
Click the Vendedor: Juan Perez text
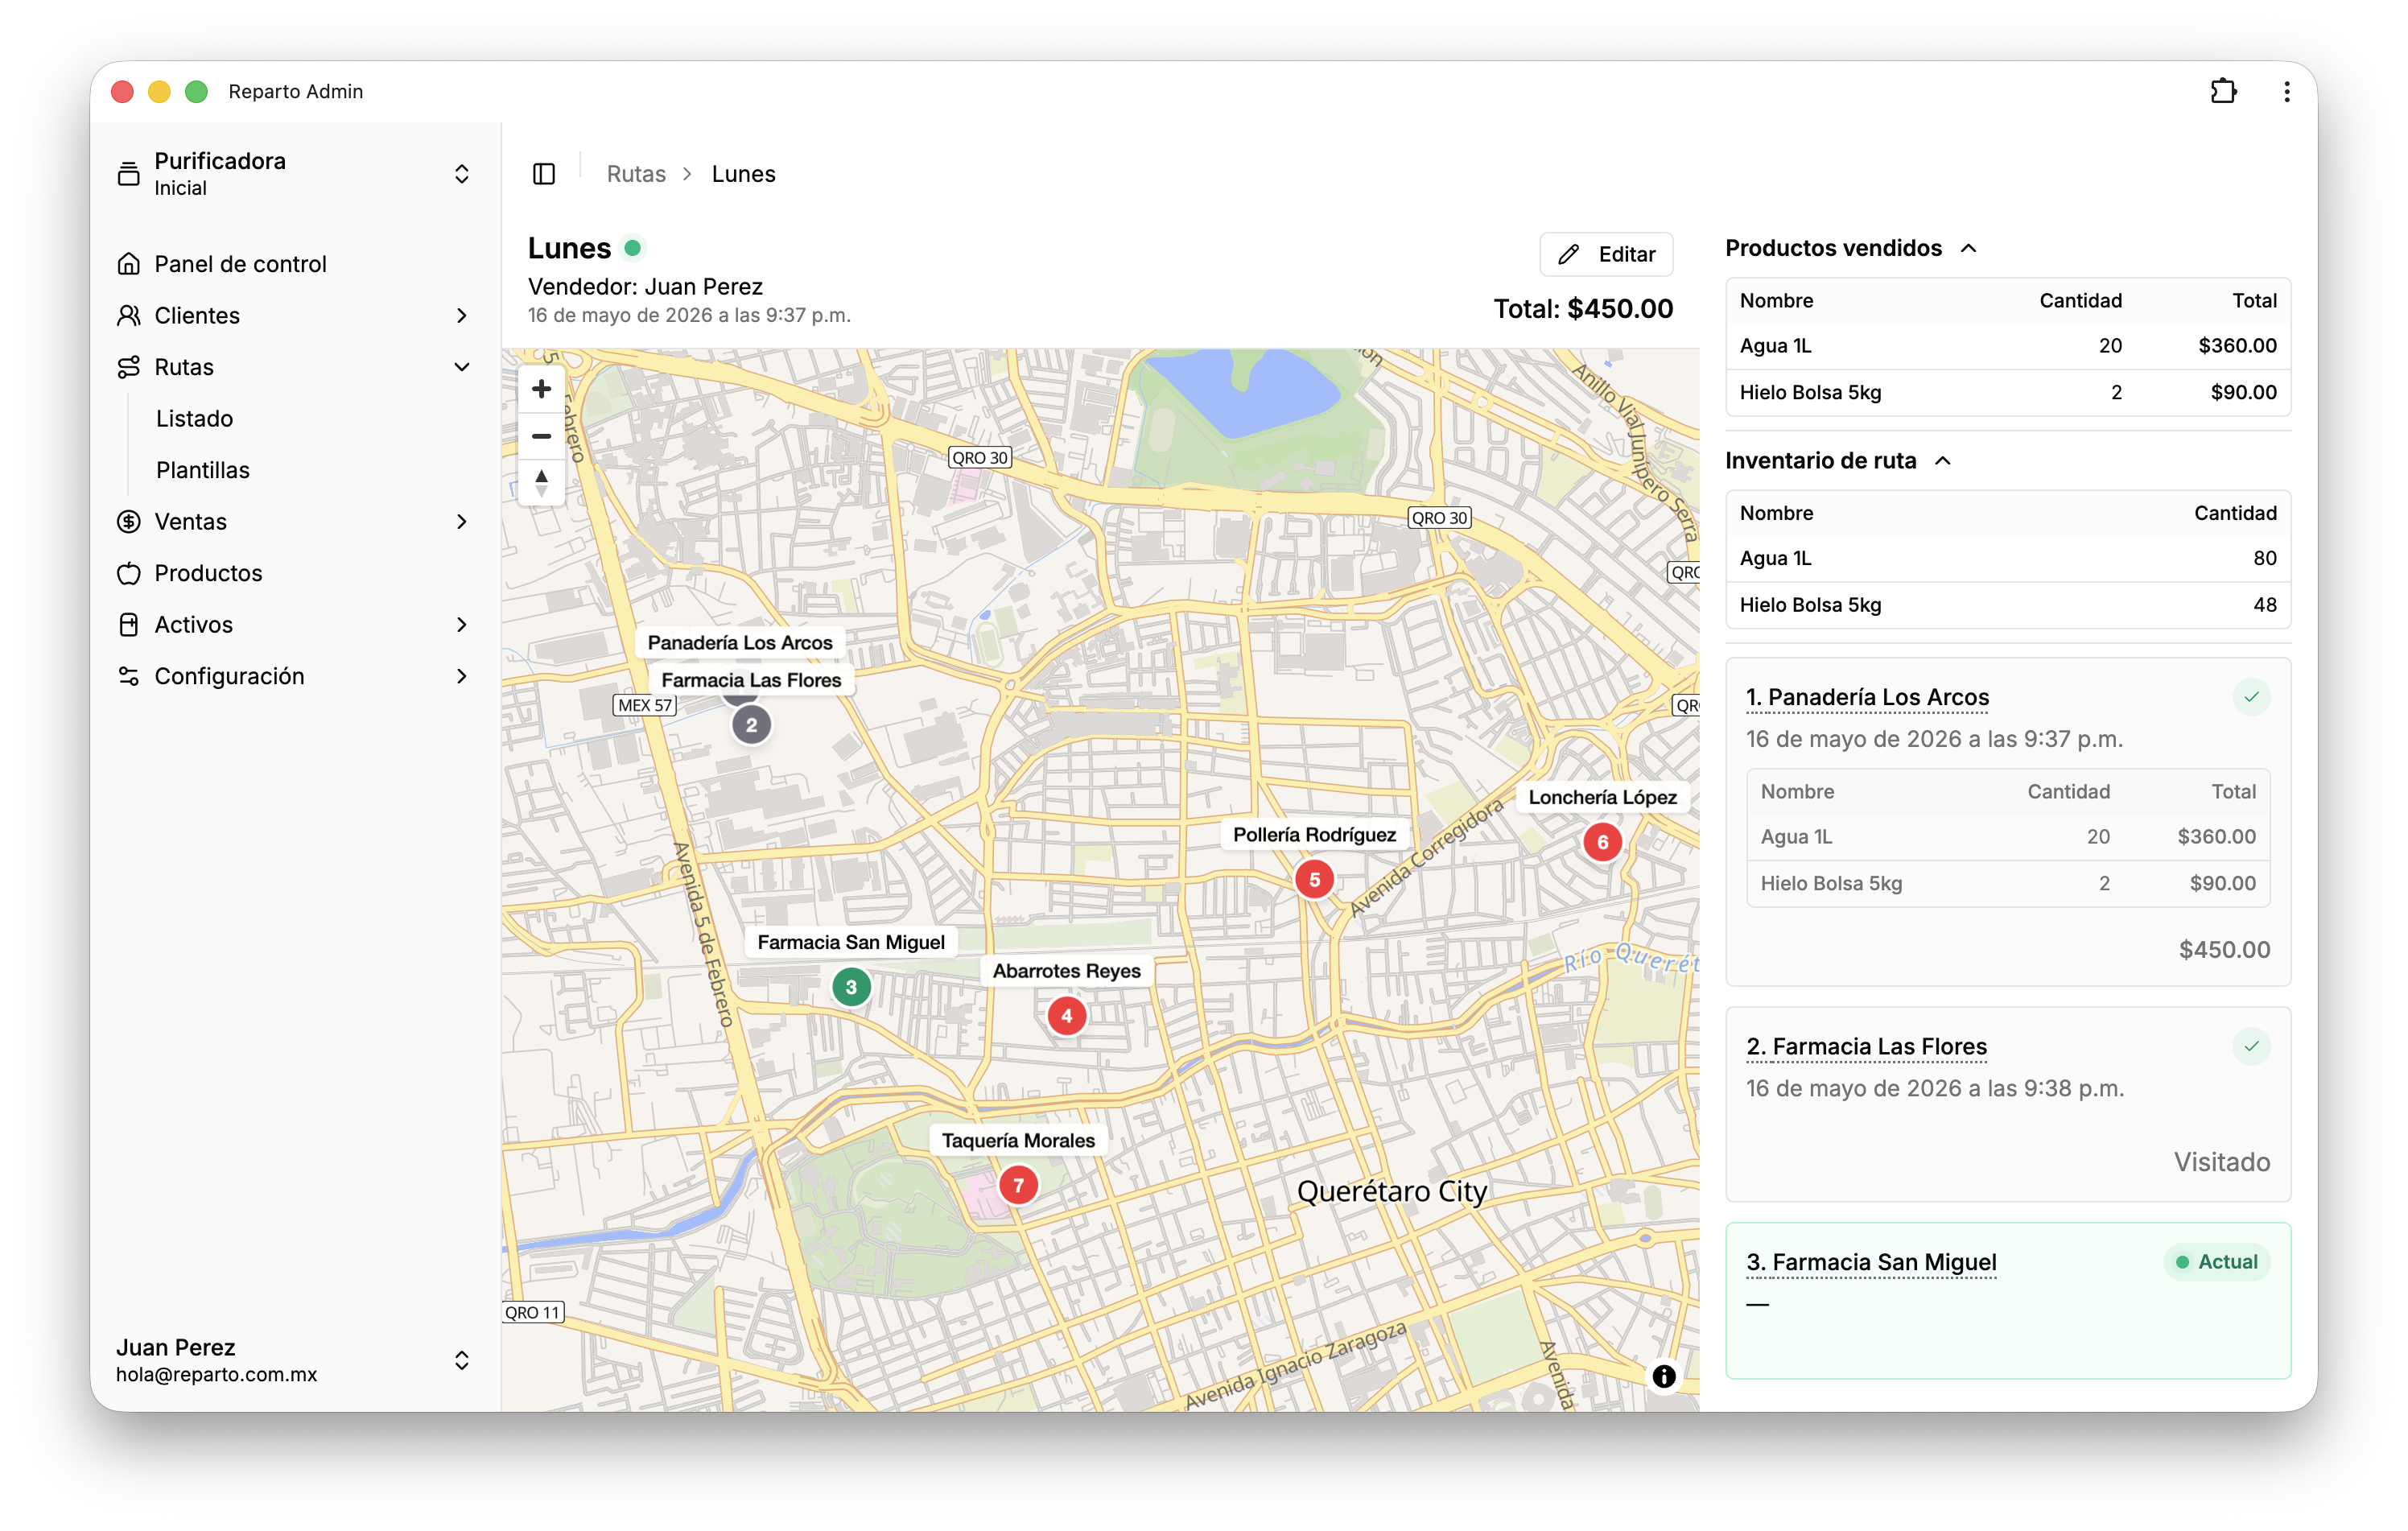(645, 287)
